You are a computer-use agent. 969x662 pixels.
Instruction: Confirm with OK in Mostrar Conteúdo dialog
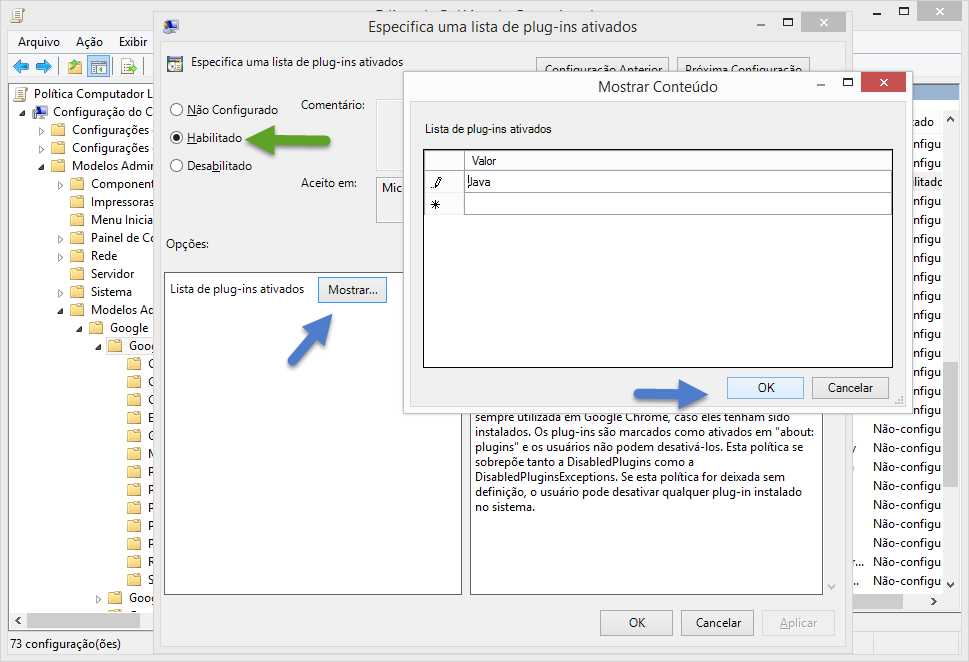pyautogui.click(x=766, y=388)
